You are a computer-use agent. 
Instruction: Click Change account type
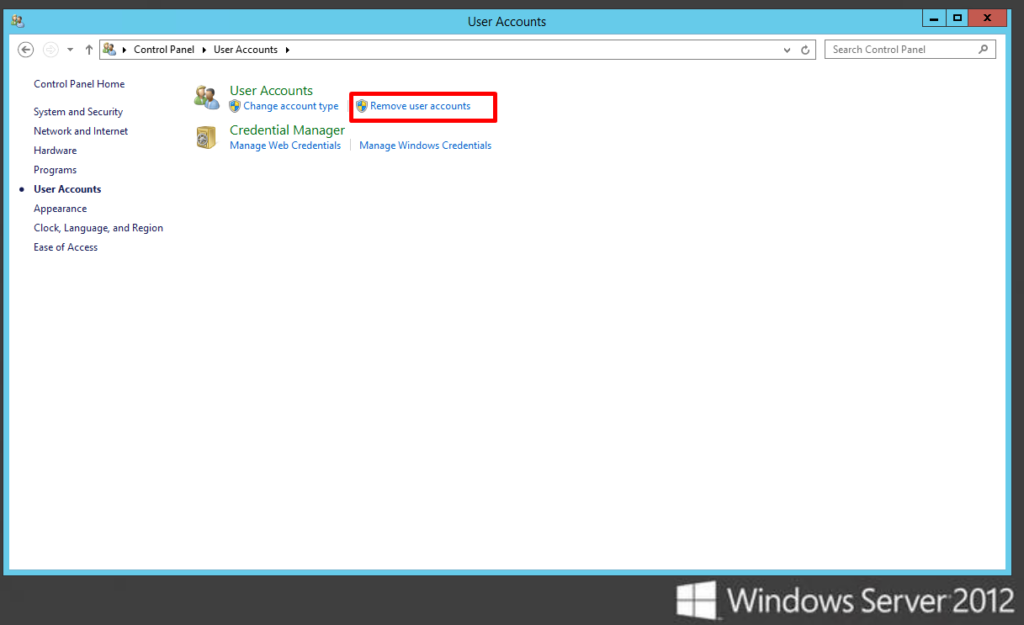point(291,106)
